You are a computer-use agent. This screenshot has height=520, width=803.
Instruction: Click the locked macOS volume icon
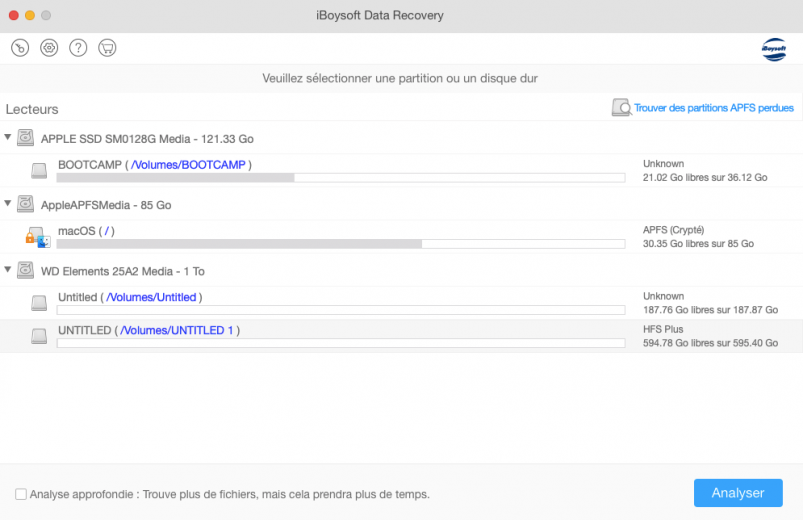tap(38, 237)
